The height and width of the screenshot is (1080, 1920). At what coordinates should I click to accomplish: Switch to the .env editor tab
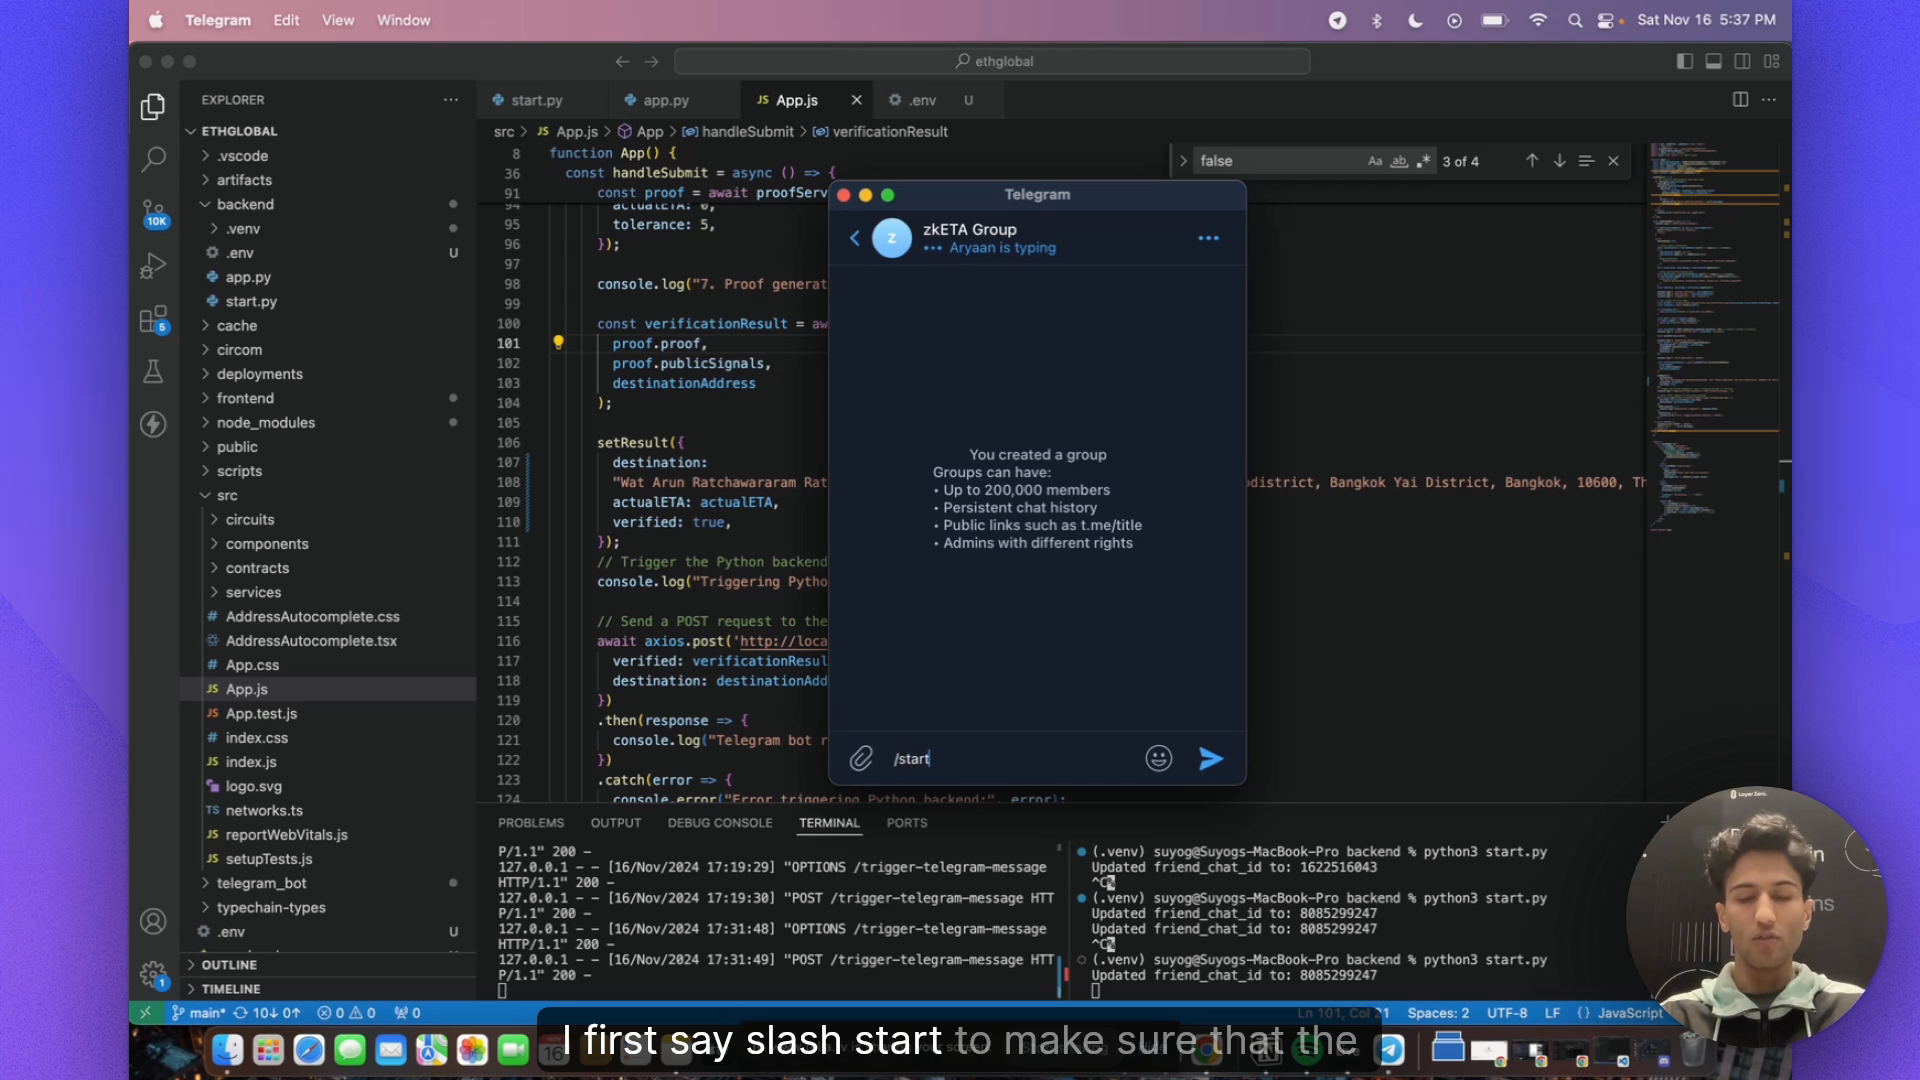point(923,100)
